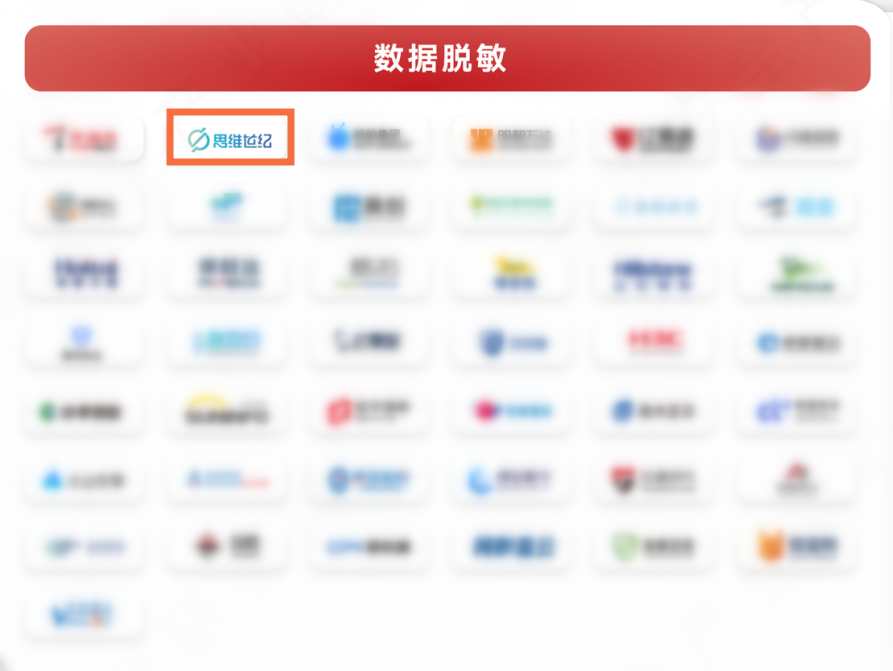The image size is (893, 671).
Task: Click the pink circle logo card
Action: pos(511,410)
